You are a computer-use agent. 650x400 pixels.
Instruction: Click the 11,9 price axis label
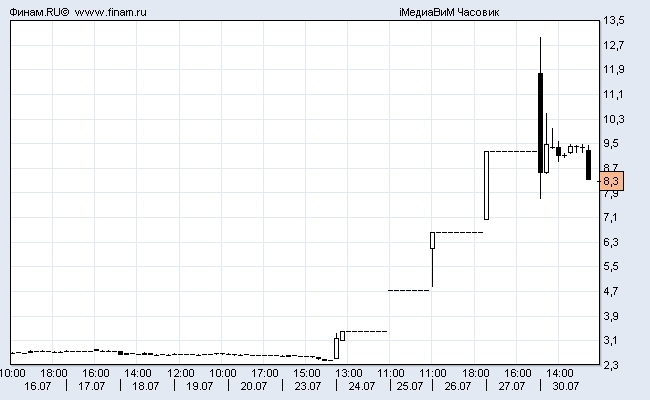click(x=614, y=69)
